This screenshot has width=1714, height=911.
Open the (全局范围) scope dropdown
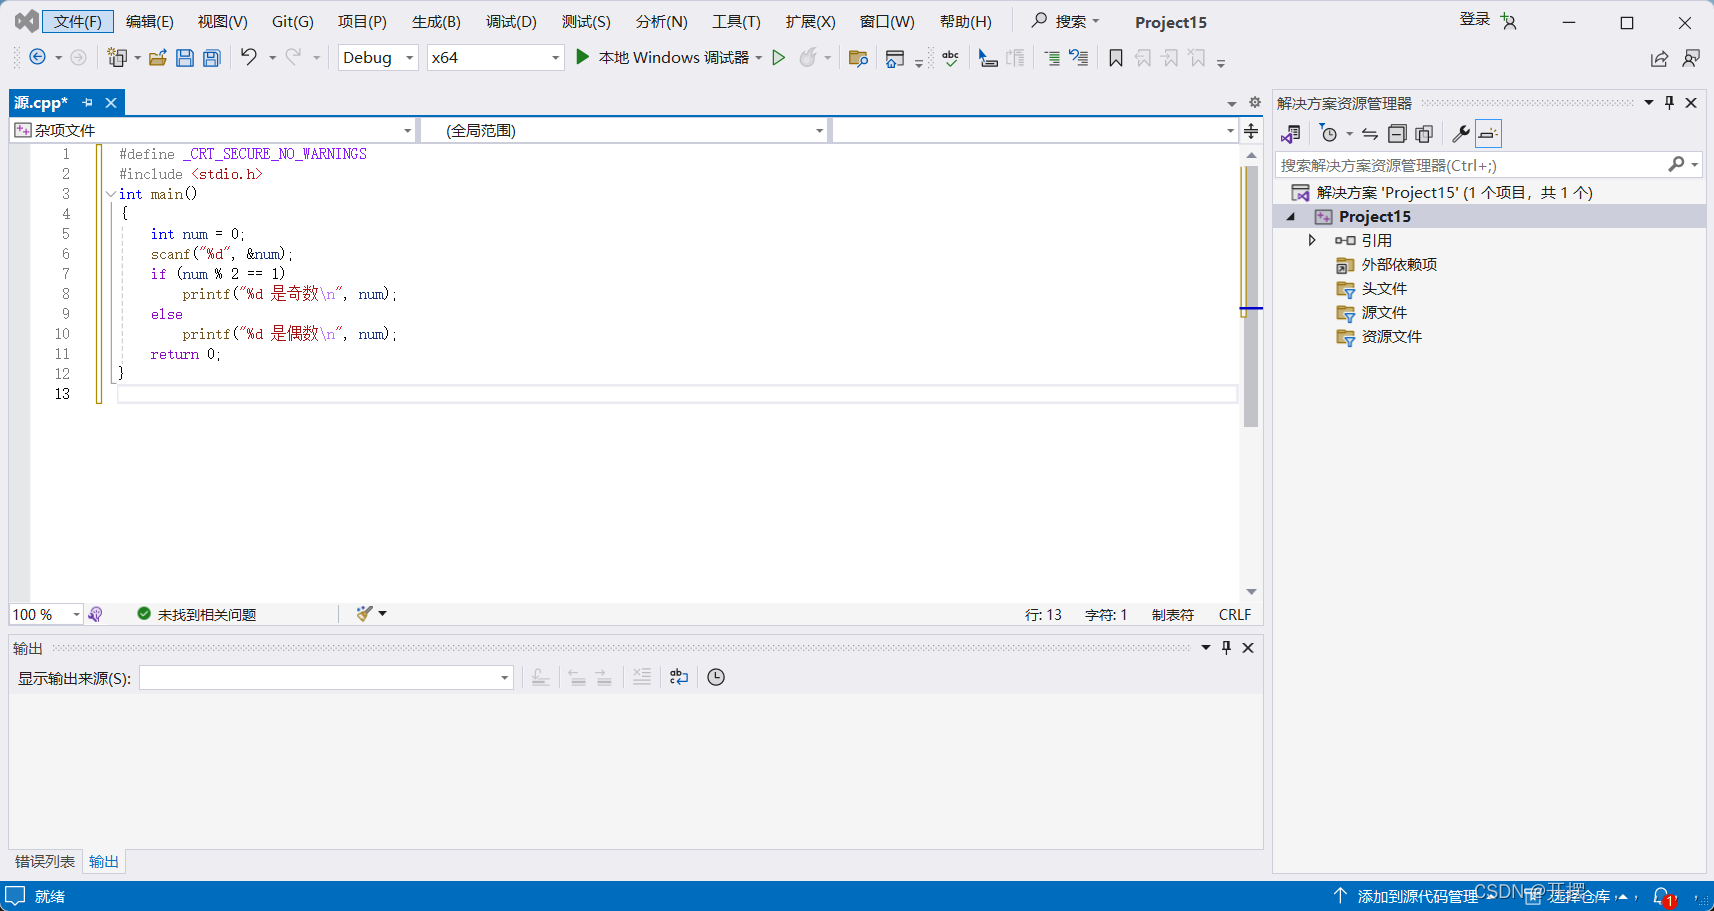pos(624,130)
